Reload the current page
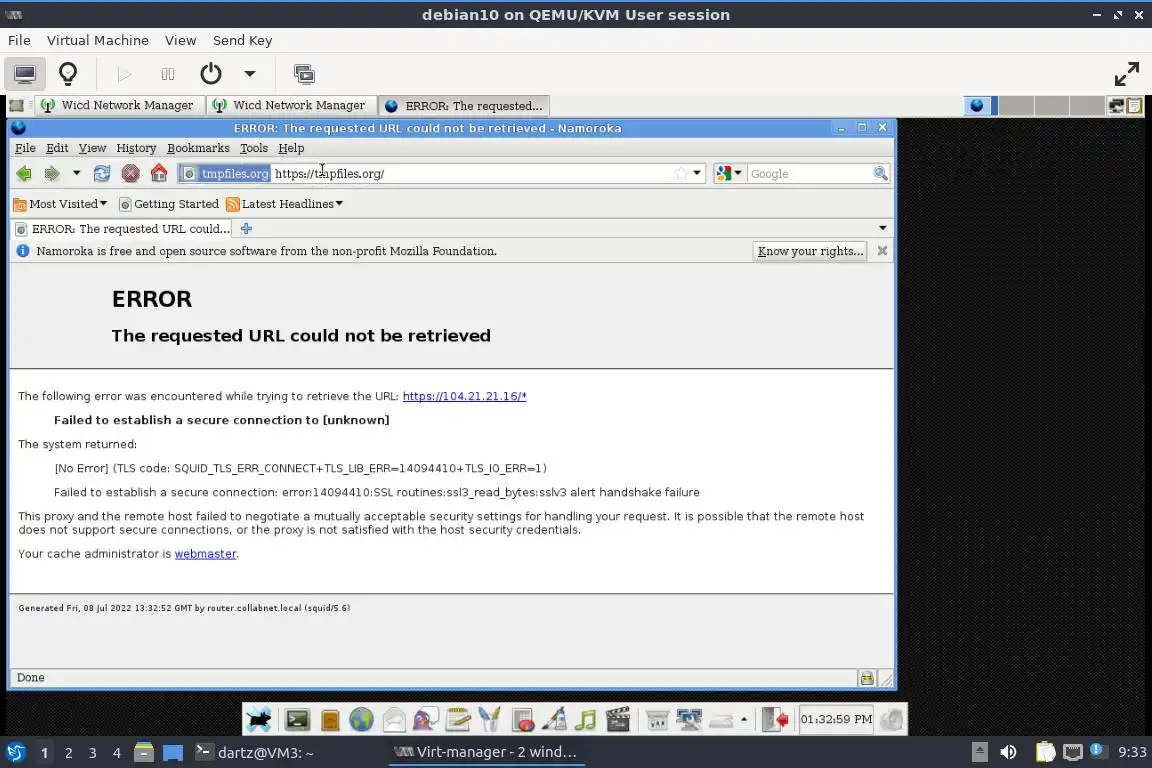 [101, 173]
